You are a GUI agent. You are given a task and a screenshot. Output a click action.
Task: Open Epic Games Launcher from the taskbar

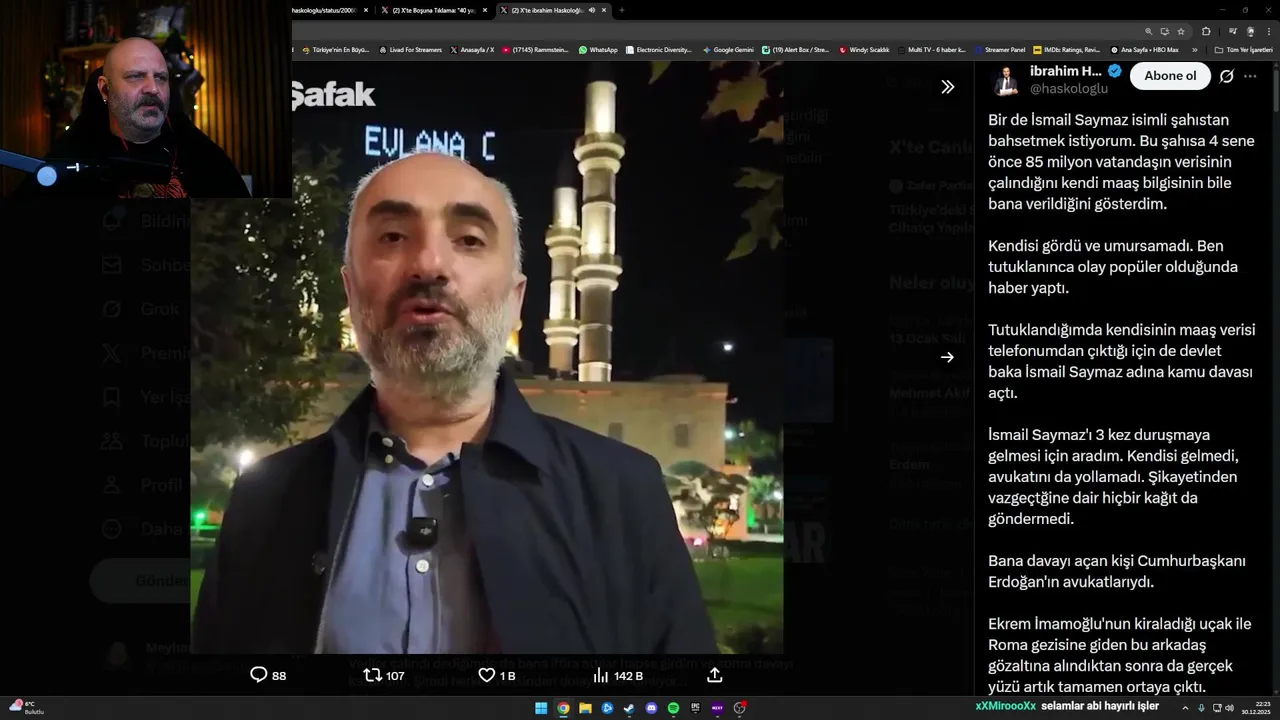click(695, 708)
